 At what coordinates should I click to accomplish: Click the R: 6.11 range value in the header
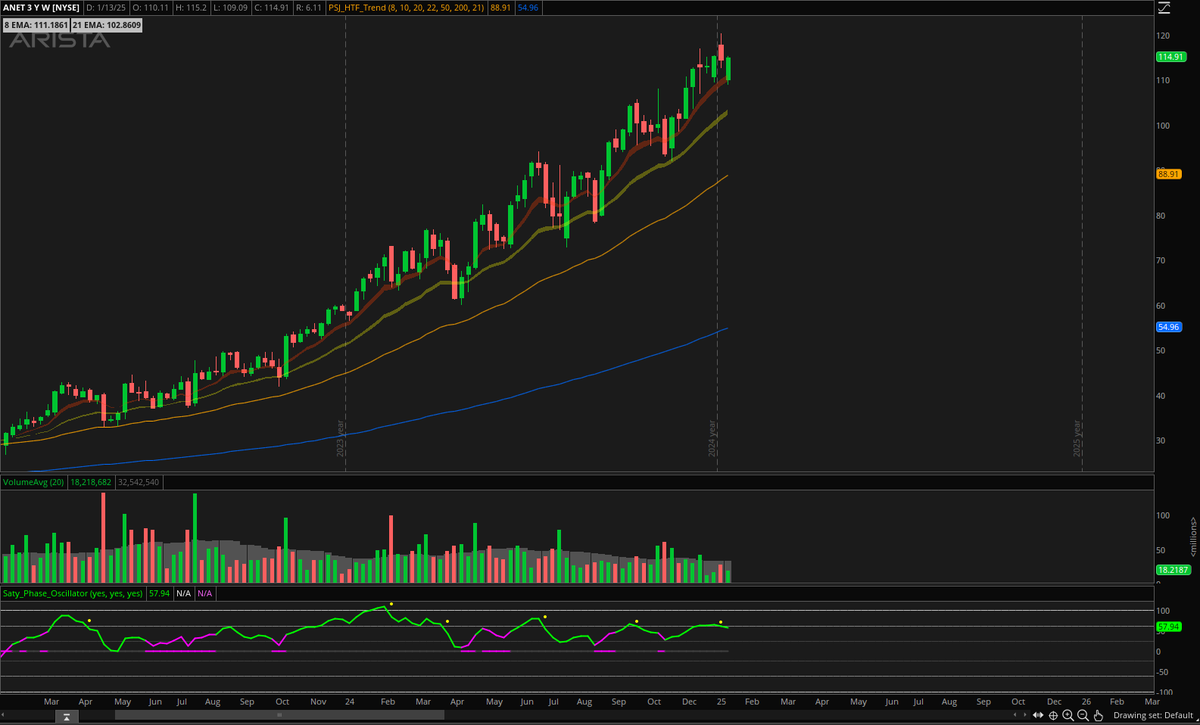tap(309, 8)
